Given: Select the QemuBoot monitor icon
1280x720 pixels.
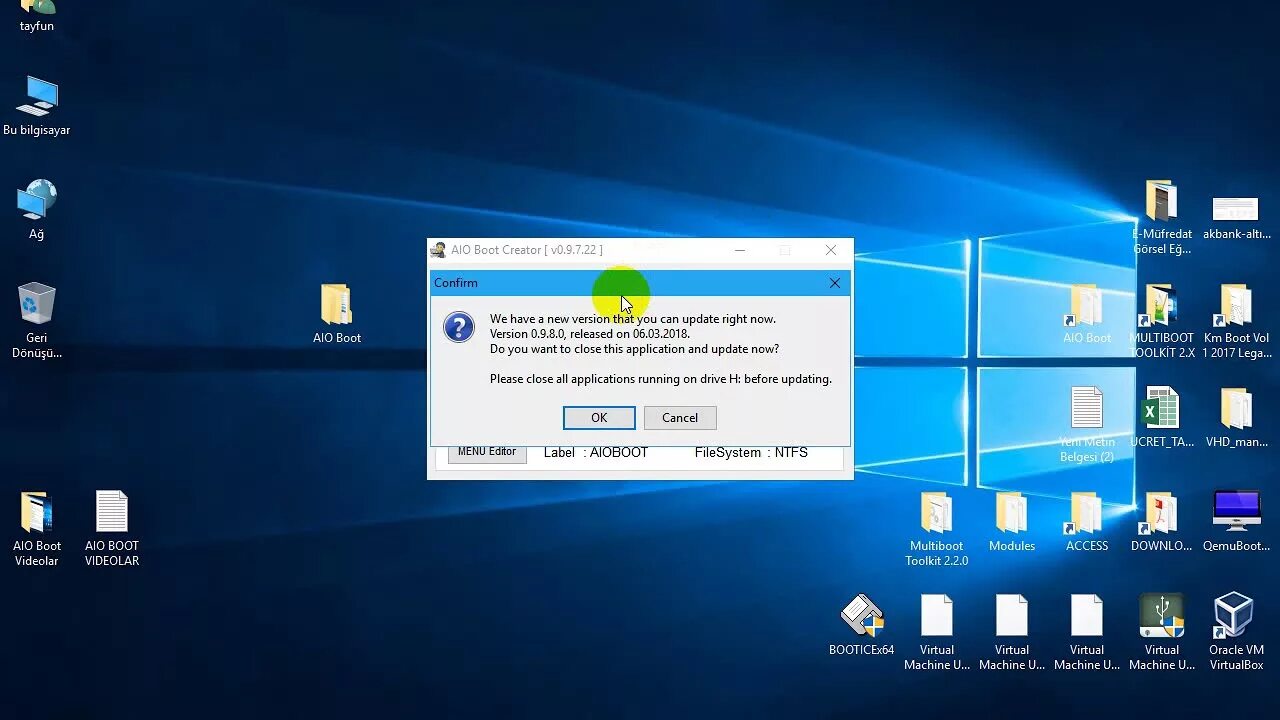Looking at the screenshot, I should pyautogui.click(x=1237, y=522).
